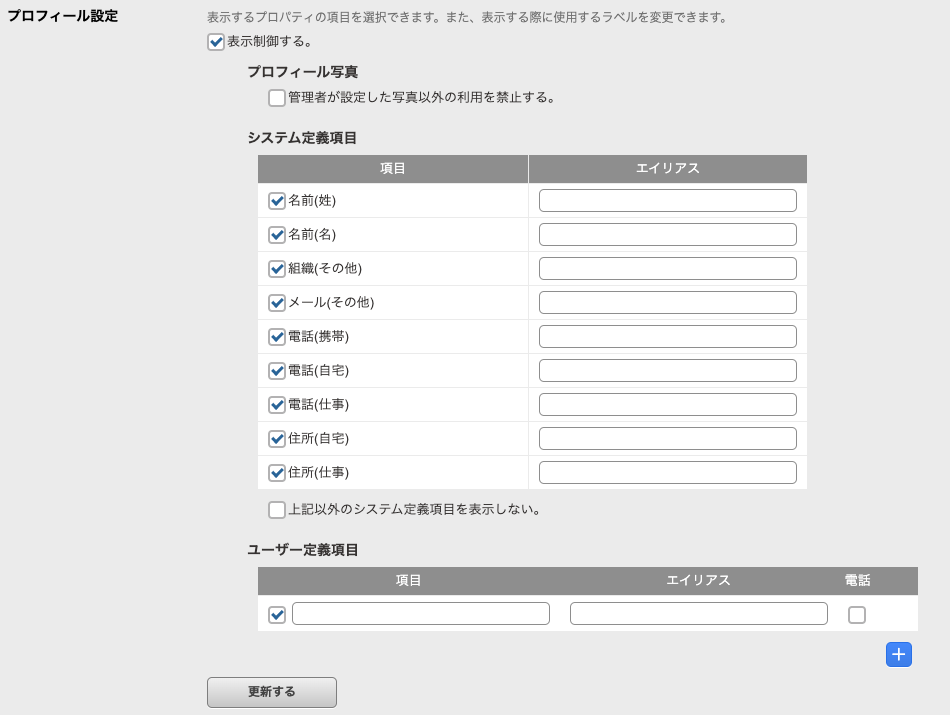
Task: Click the user-defined エイリアス input field
Action: click(699, 613)
